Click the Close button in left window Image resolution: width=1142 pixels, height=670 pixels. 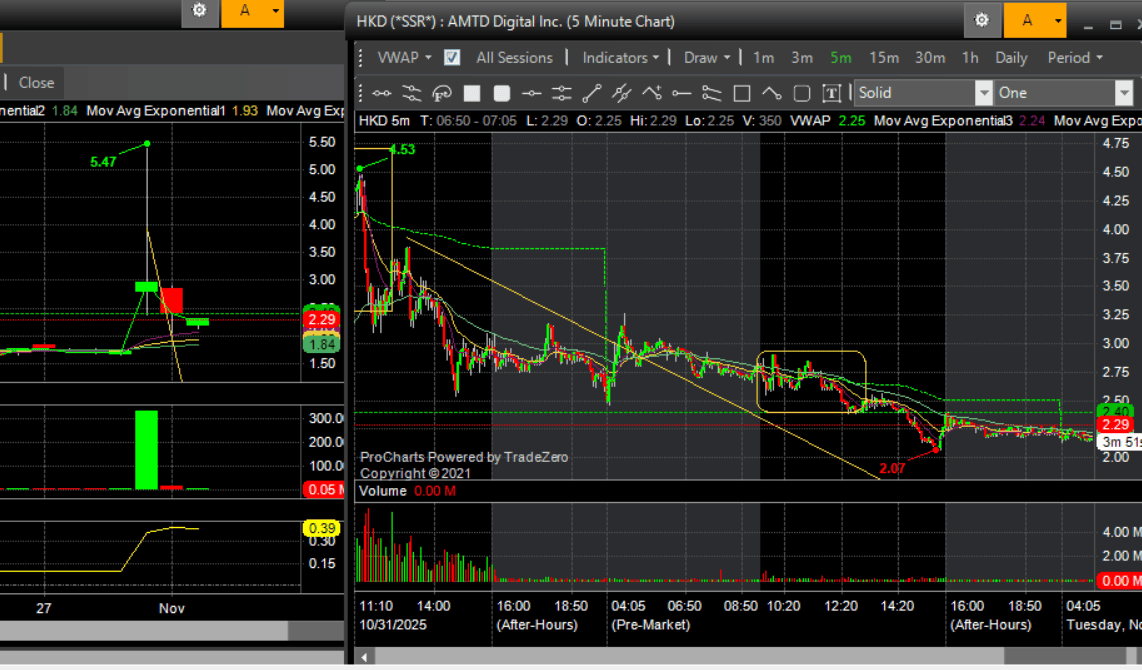point(36,82)
